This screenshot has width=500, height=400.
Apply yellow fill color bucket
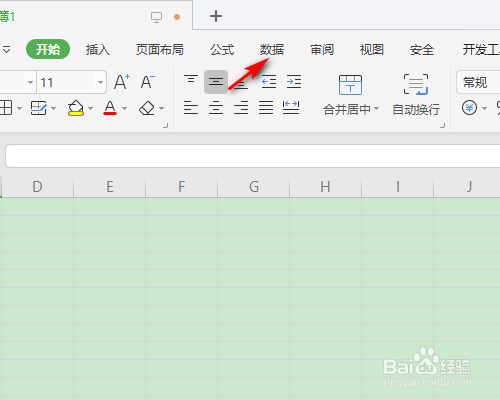coord(76,108)
